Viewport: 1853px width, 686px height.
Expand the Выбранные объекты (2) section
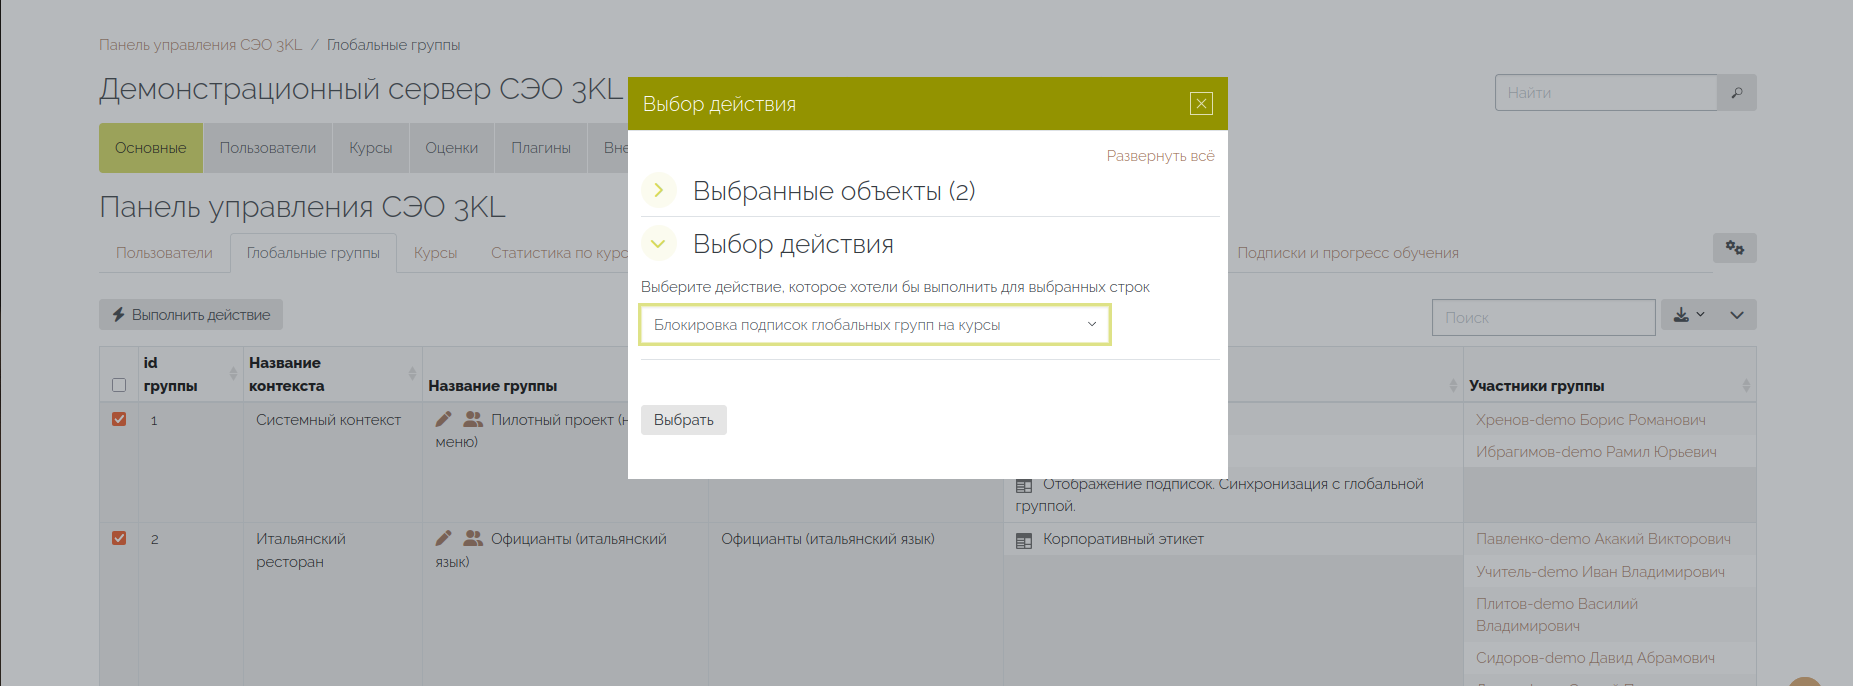[658, 190]
